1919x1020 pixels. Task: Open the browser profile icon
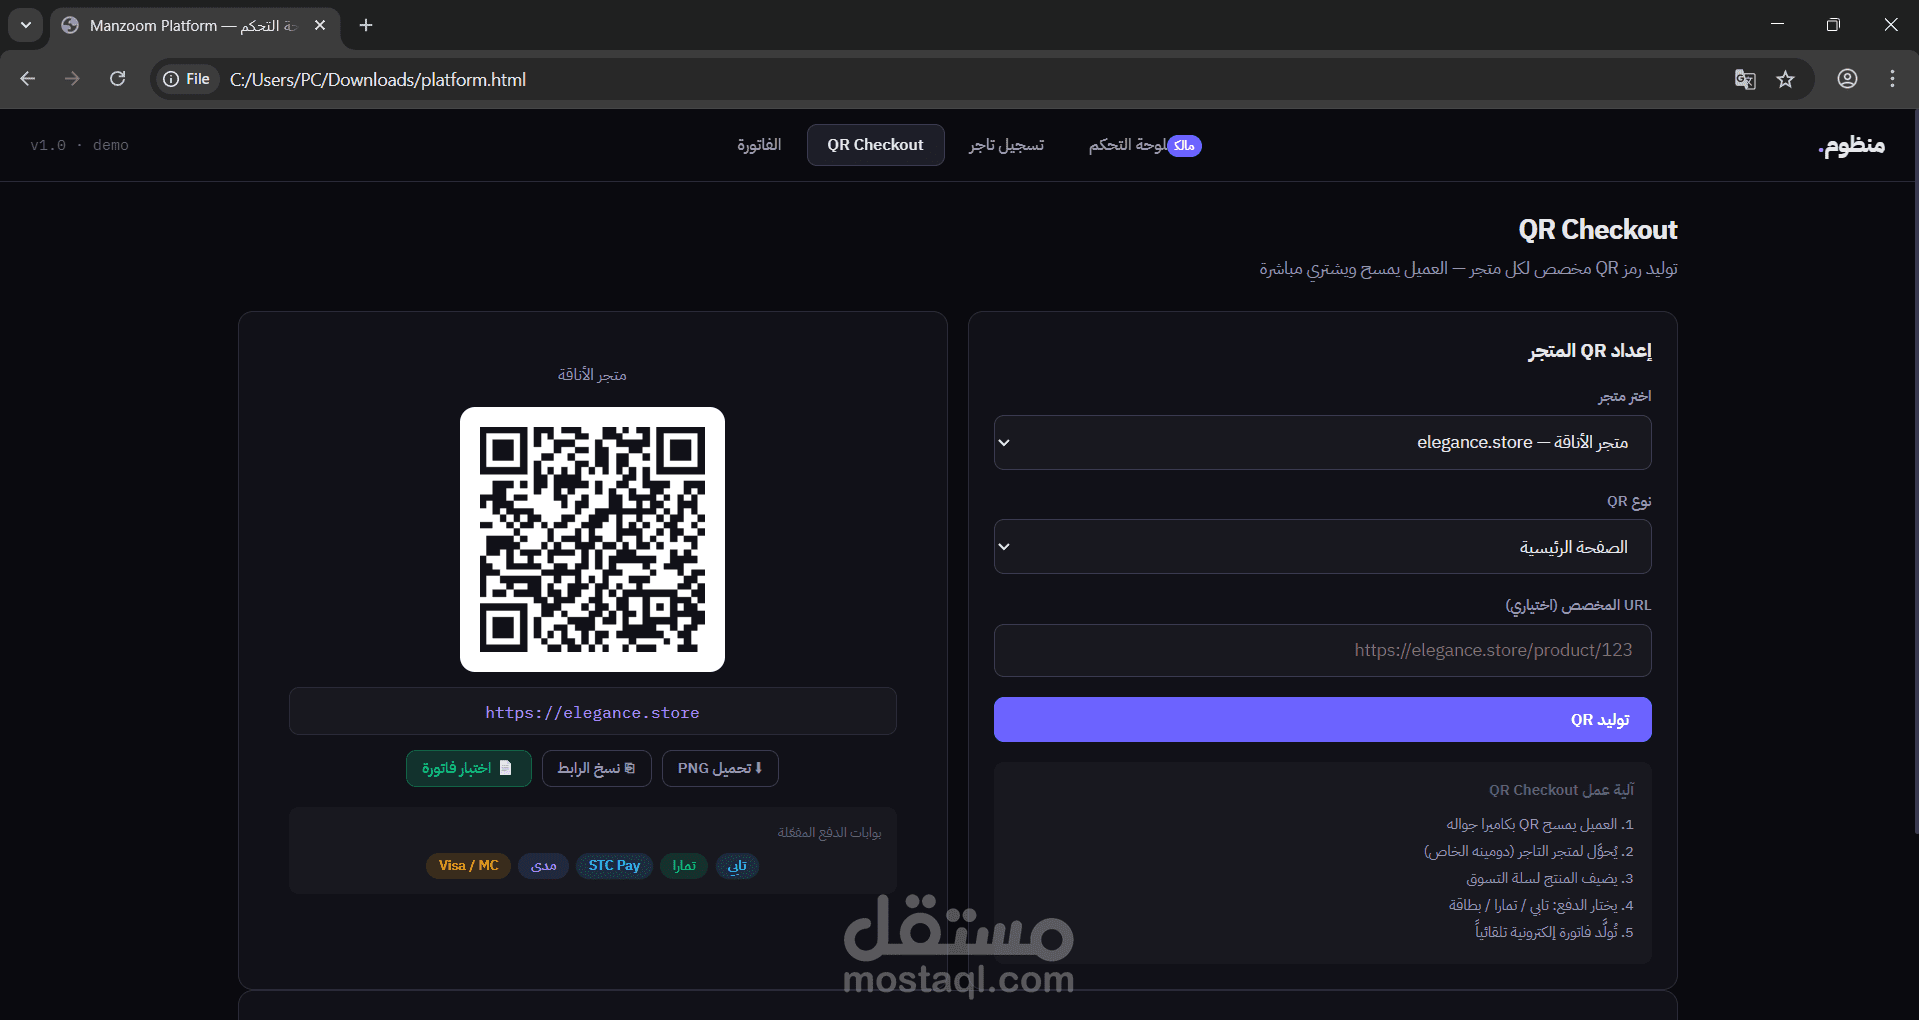[1848, 79]
